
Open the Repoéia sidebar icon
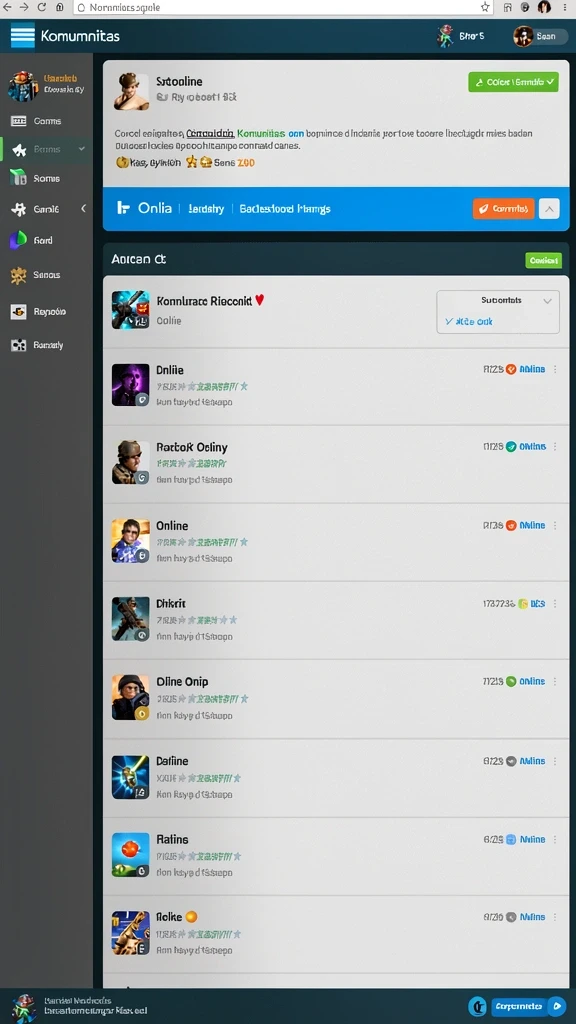18,312
